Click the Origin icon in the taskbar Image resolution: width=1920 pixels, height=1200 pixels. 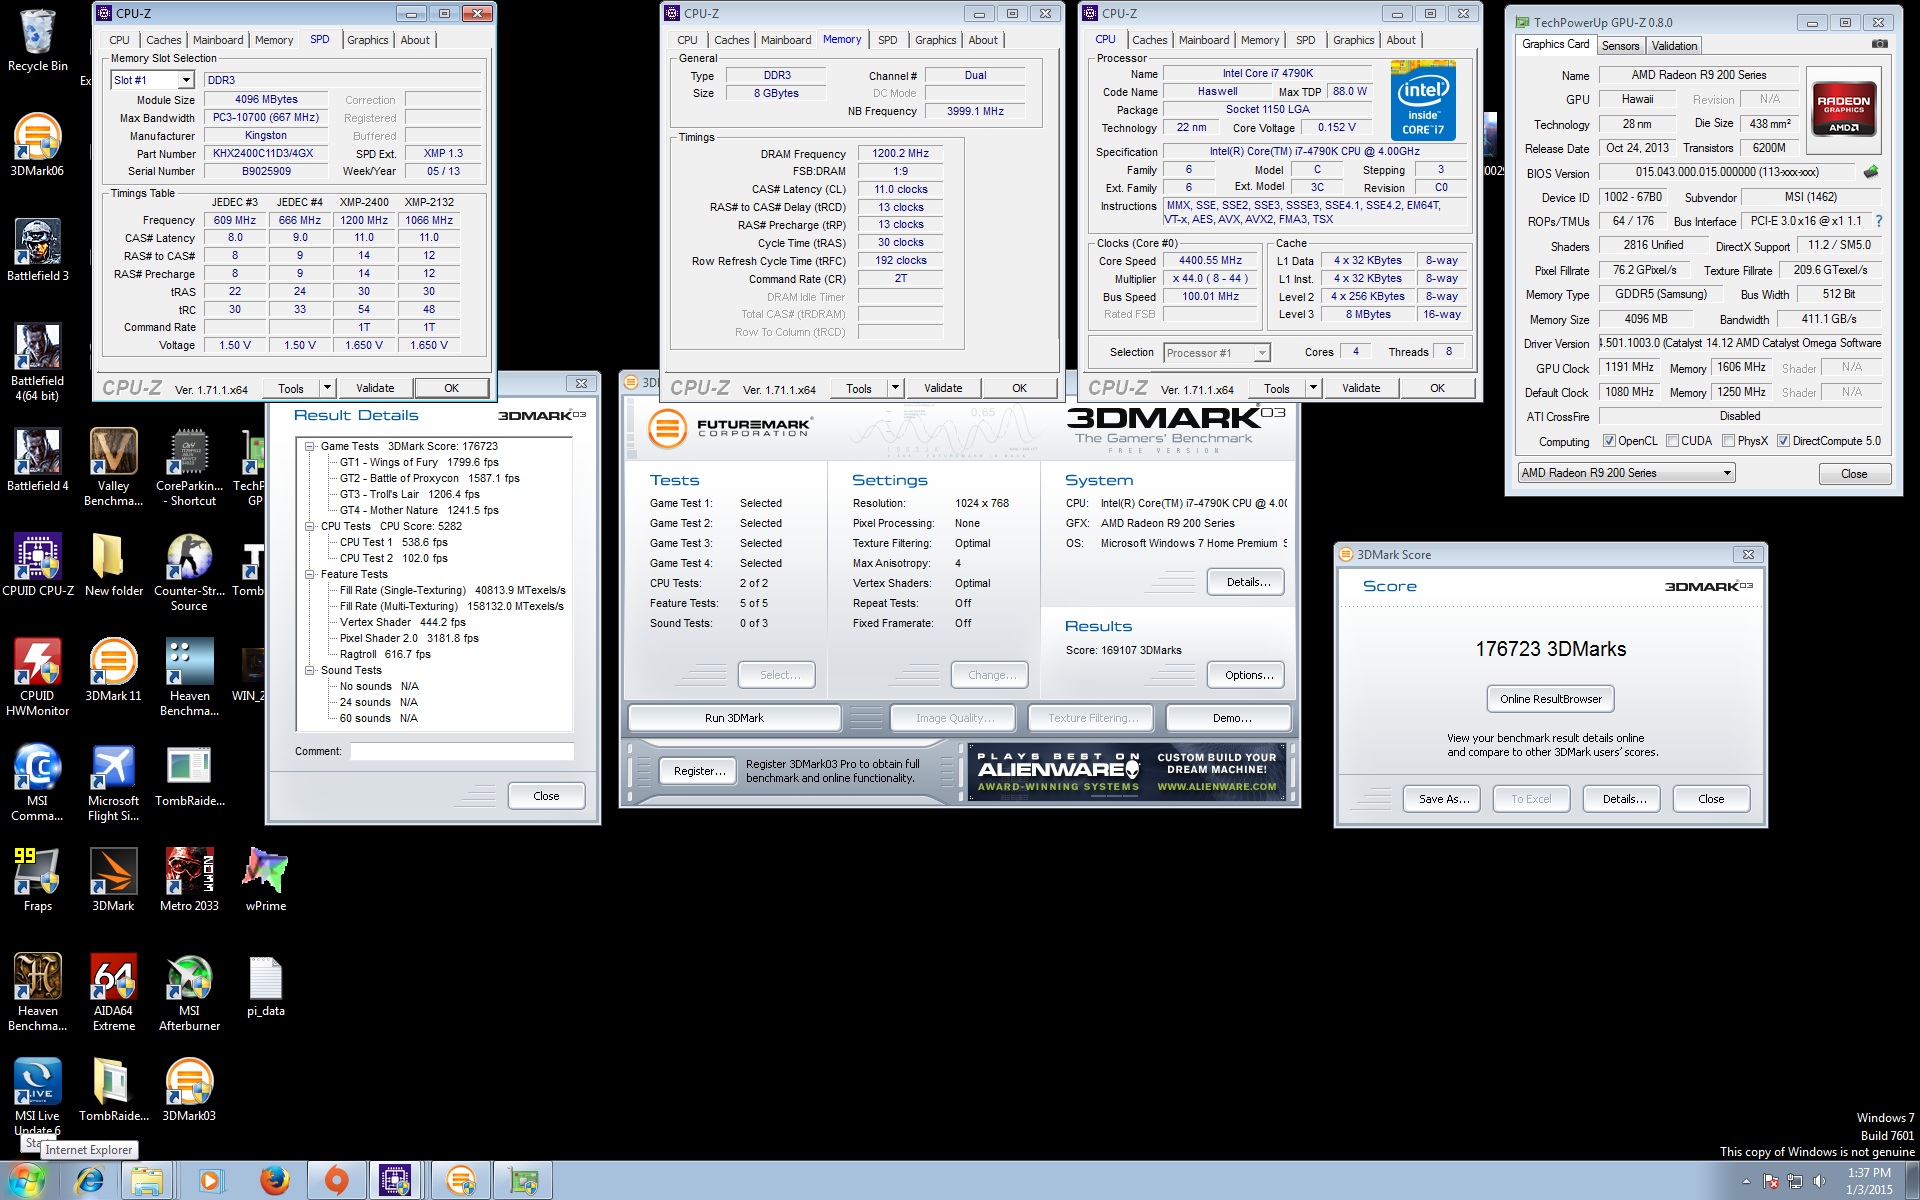pos(337,1181)
